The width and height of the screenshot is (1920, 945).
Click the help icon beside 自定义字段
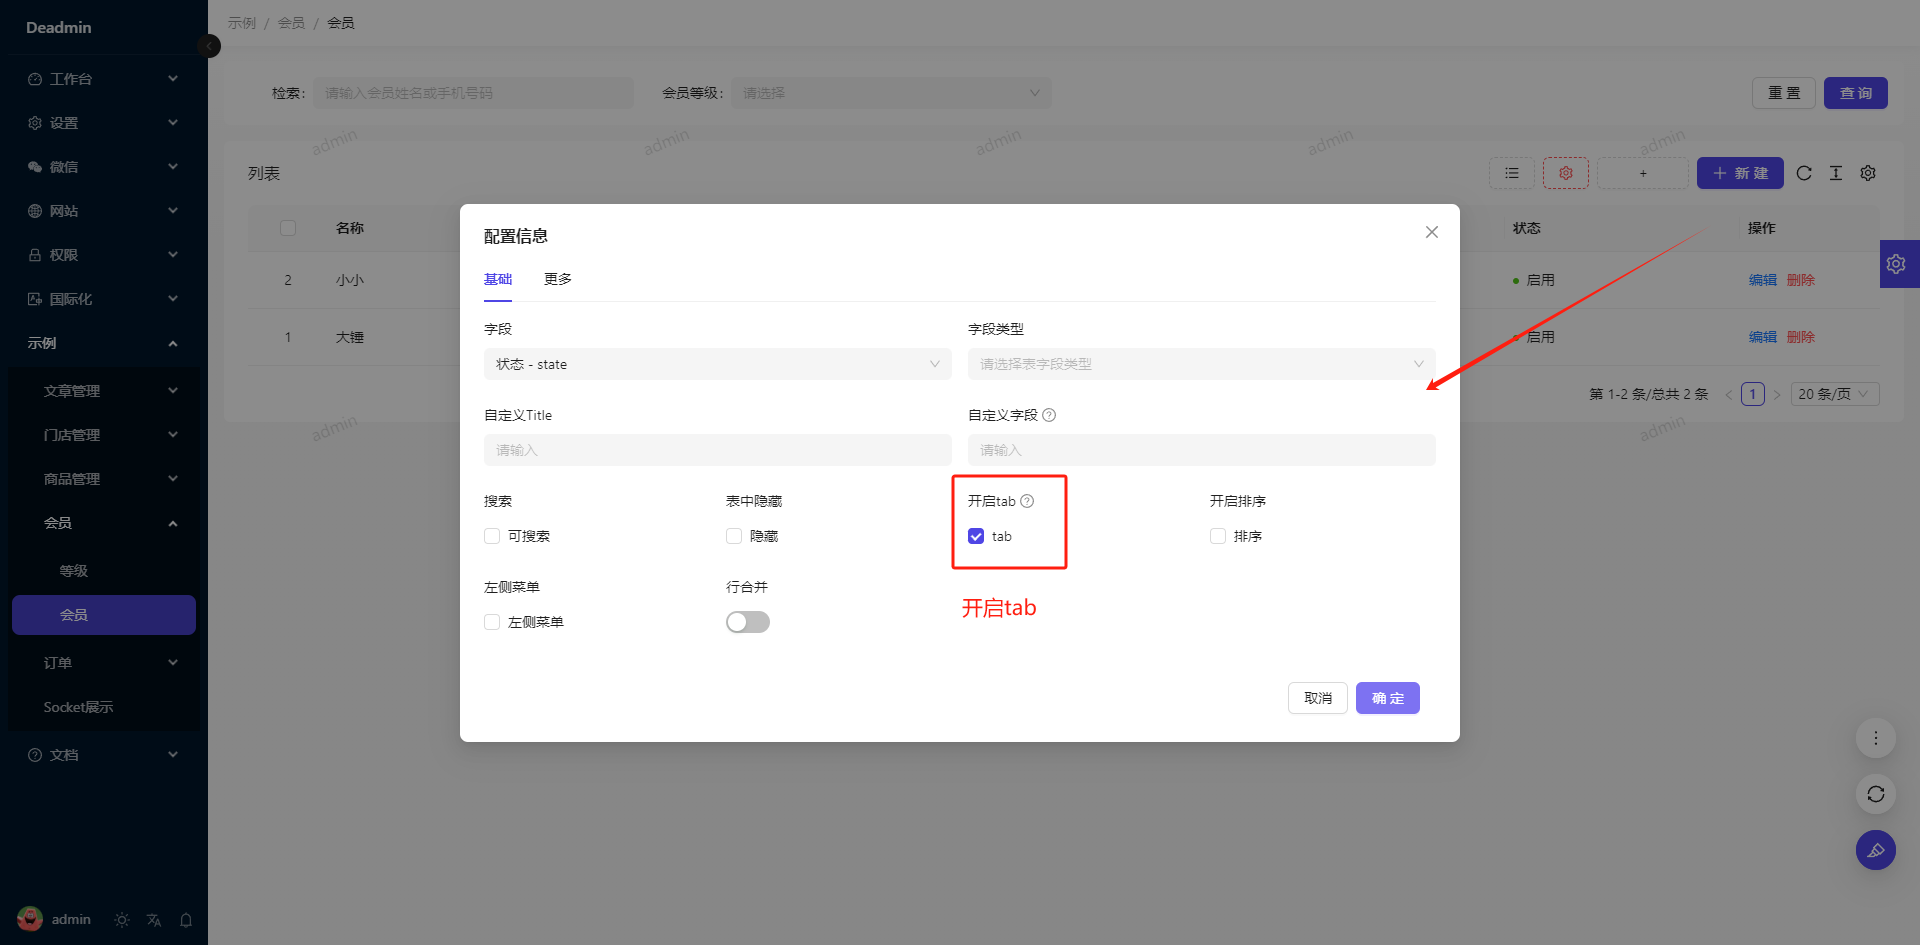pyautogui.click(x=1049, y=415)
